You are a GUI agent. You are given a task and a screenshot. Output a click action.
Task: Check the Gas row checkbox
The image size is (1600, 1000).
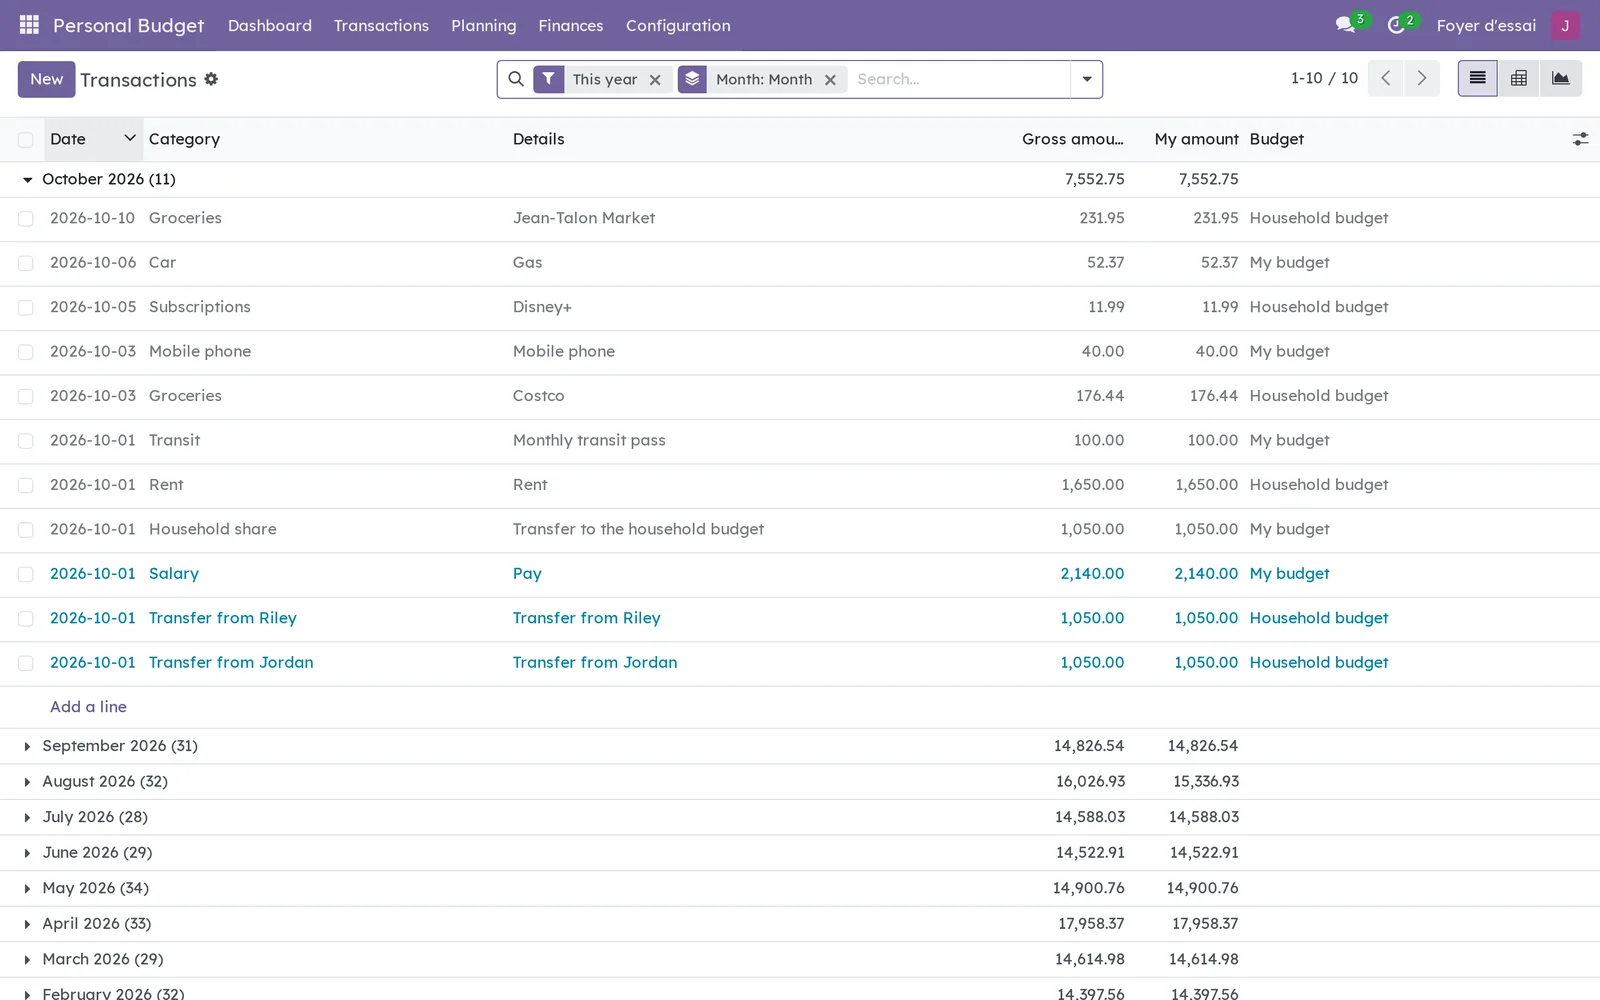pyautogui.click(x=26, y=263)
